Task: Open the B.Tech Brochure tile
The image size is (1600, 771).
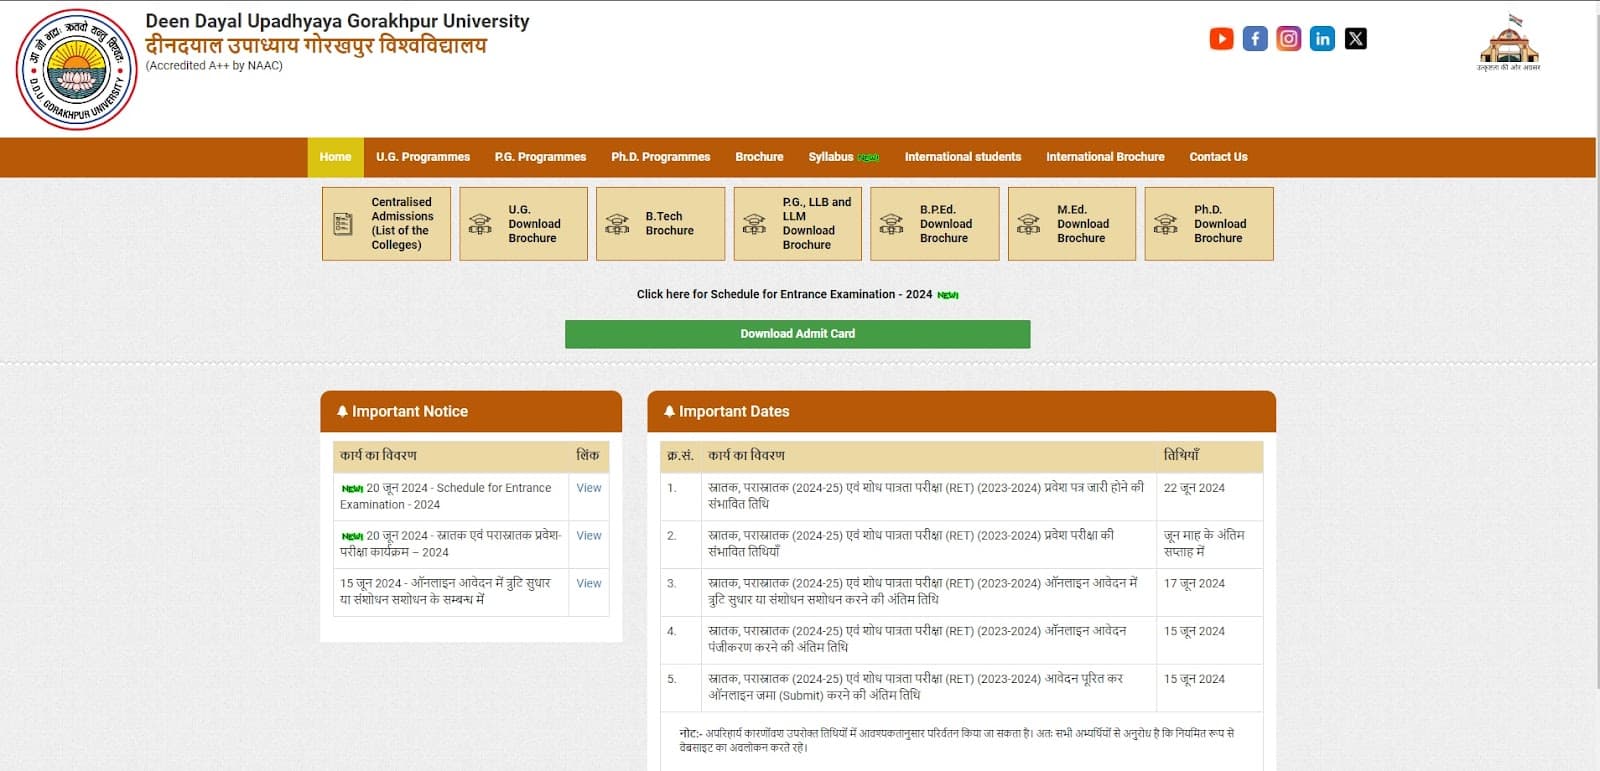Action: point(660,224)
